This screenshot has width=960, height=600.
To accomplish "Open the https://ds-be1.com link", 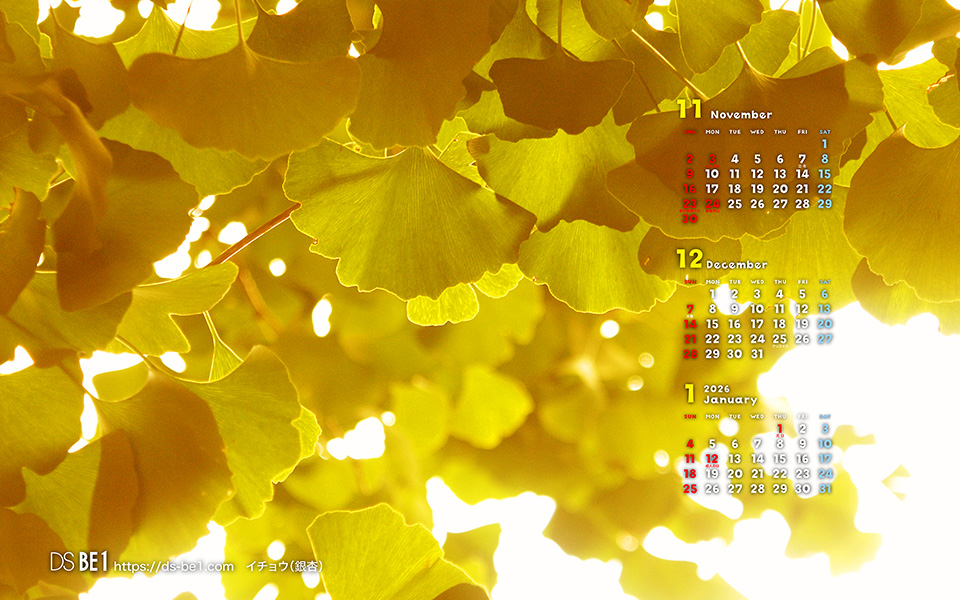I will click(x=174, y=567).
